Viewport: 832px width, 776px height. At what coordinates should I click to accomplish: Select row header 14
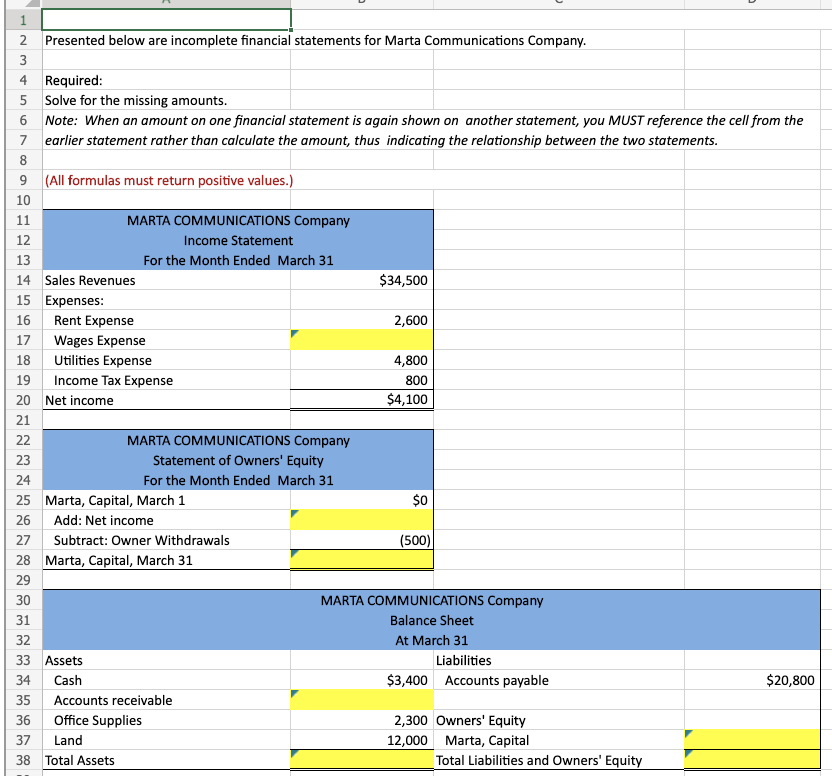tap(23, 280)
